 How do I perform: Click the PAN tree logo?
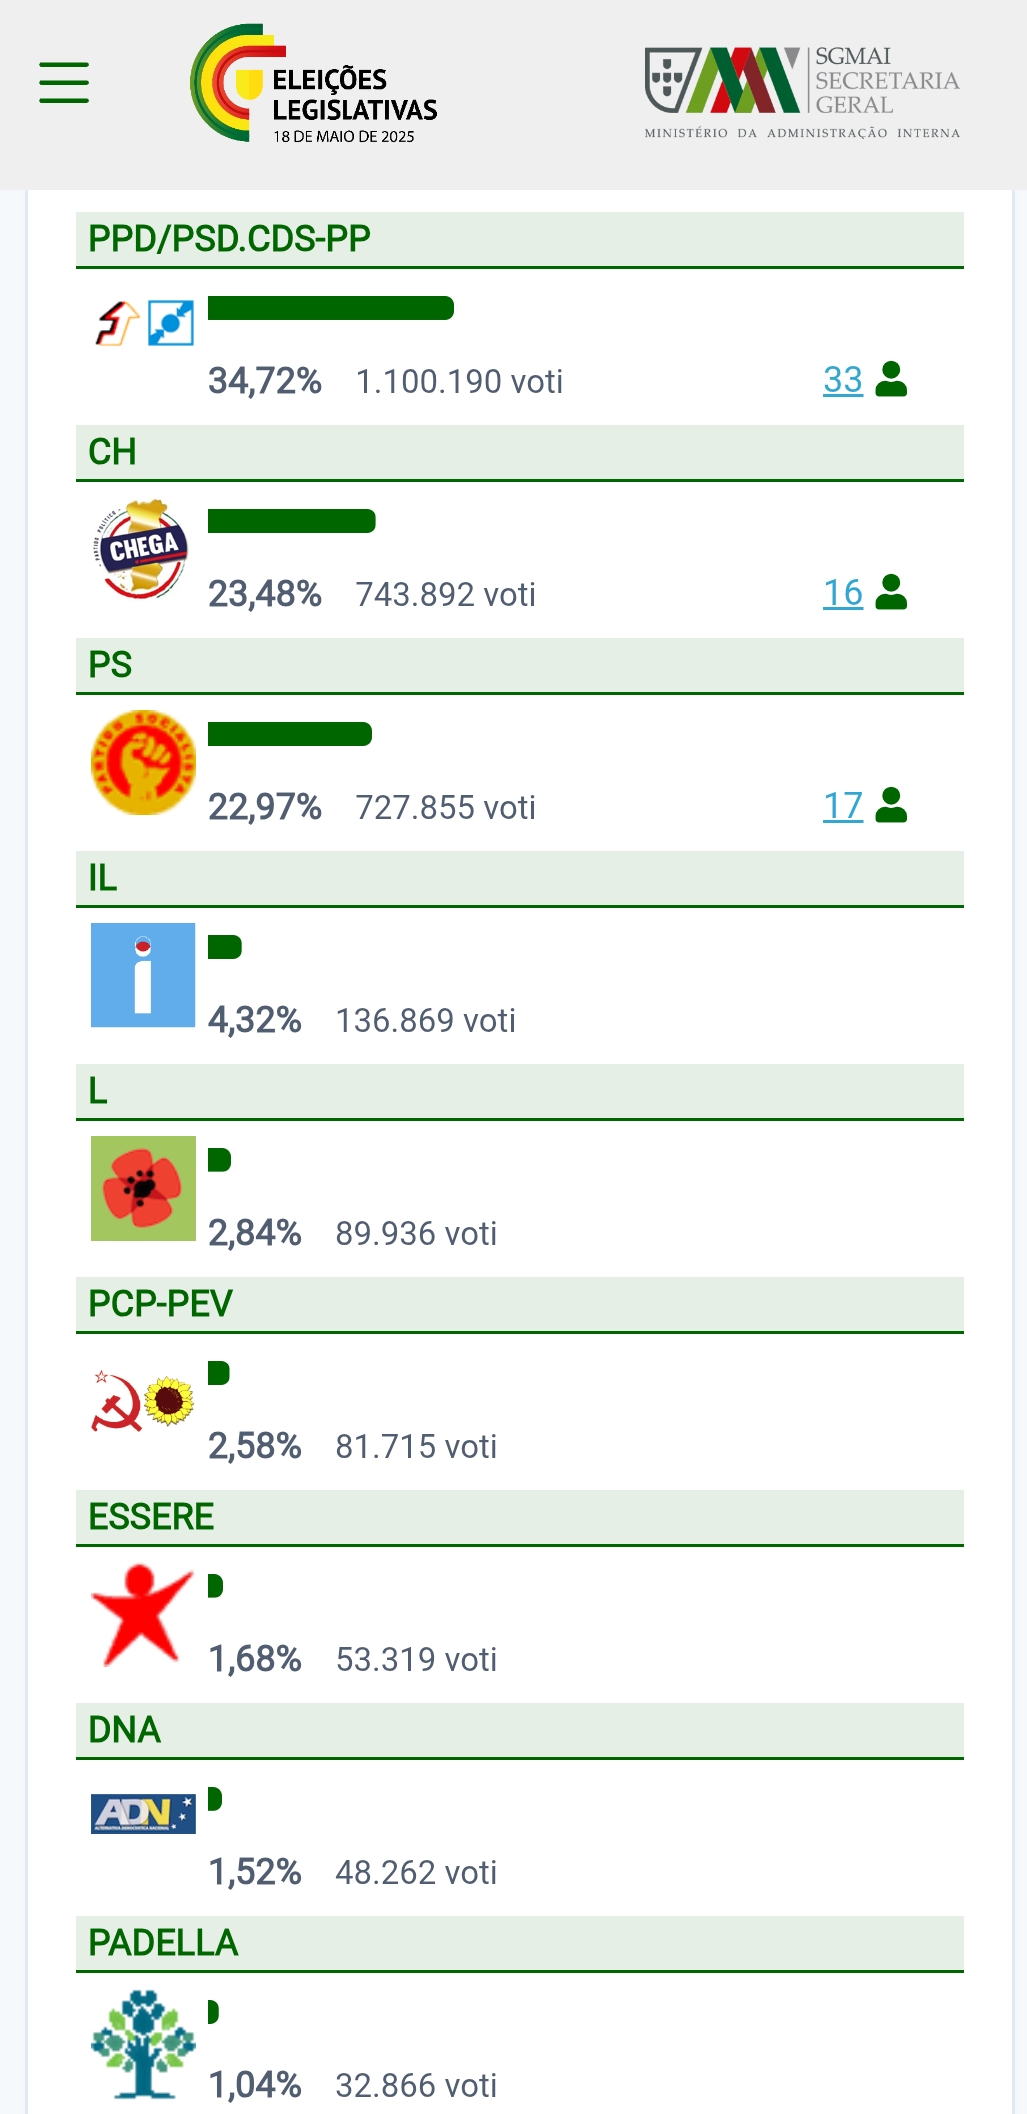[143, 2043]
